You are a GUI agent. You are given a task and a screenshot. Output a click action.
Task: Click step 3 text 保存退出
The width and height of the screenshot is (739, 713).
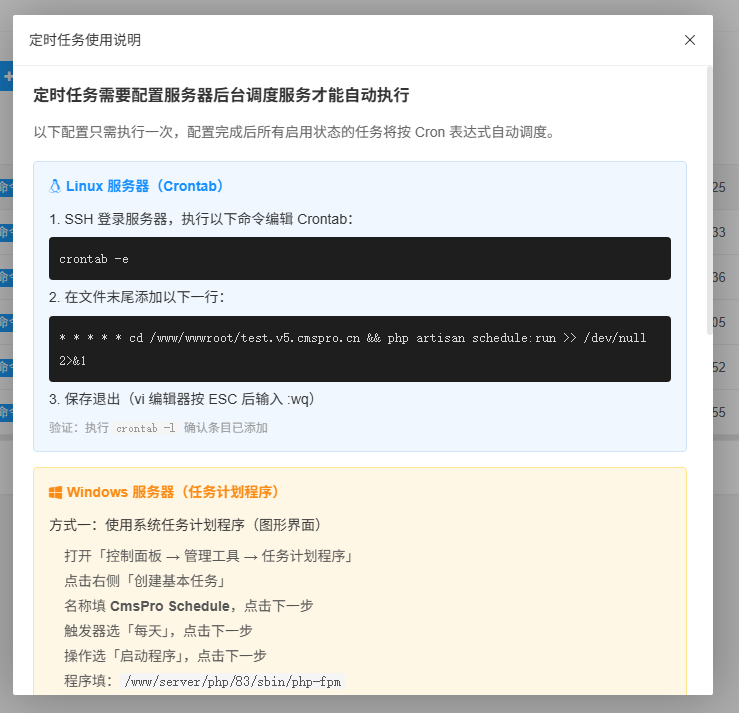point(181,399)
